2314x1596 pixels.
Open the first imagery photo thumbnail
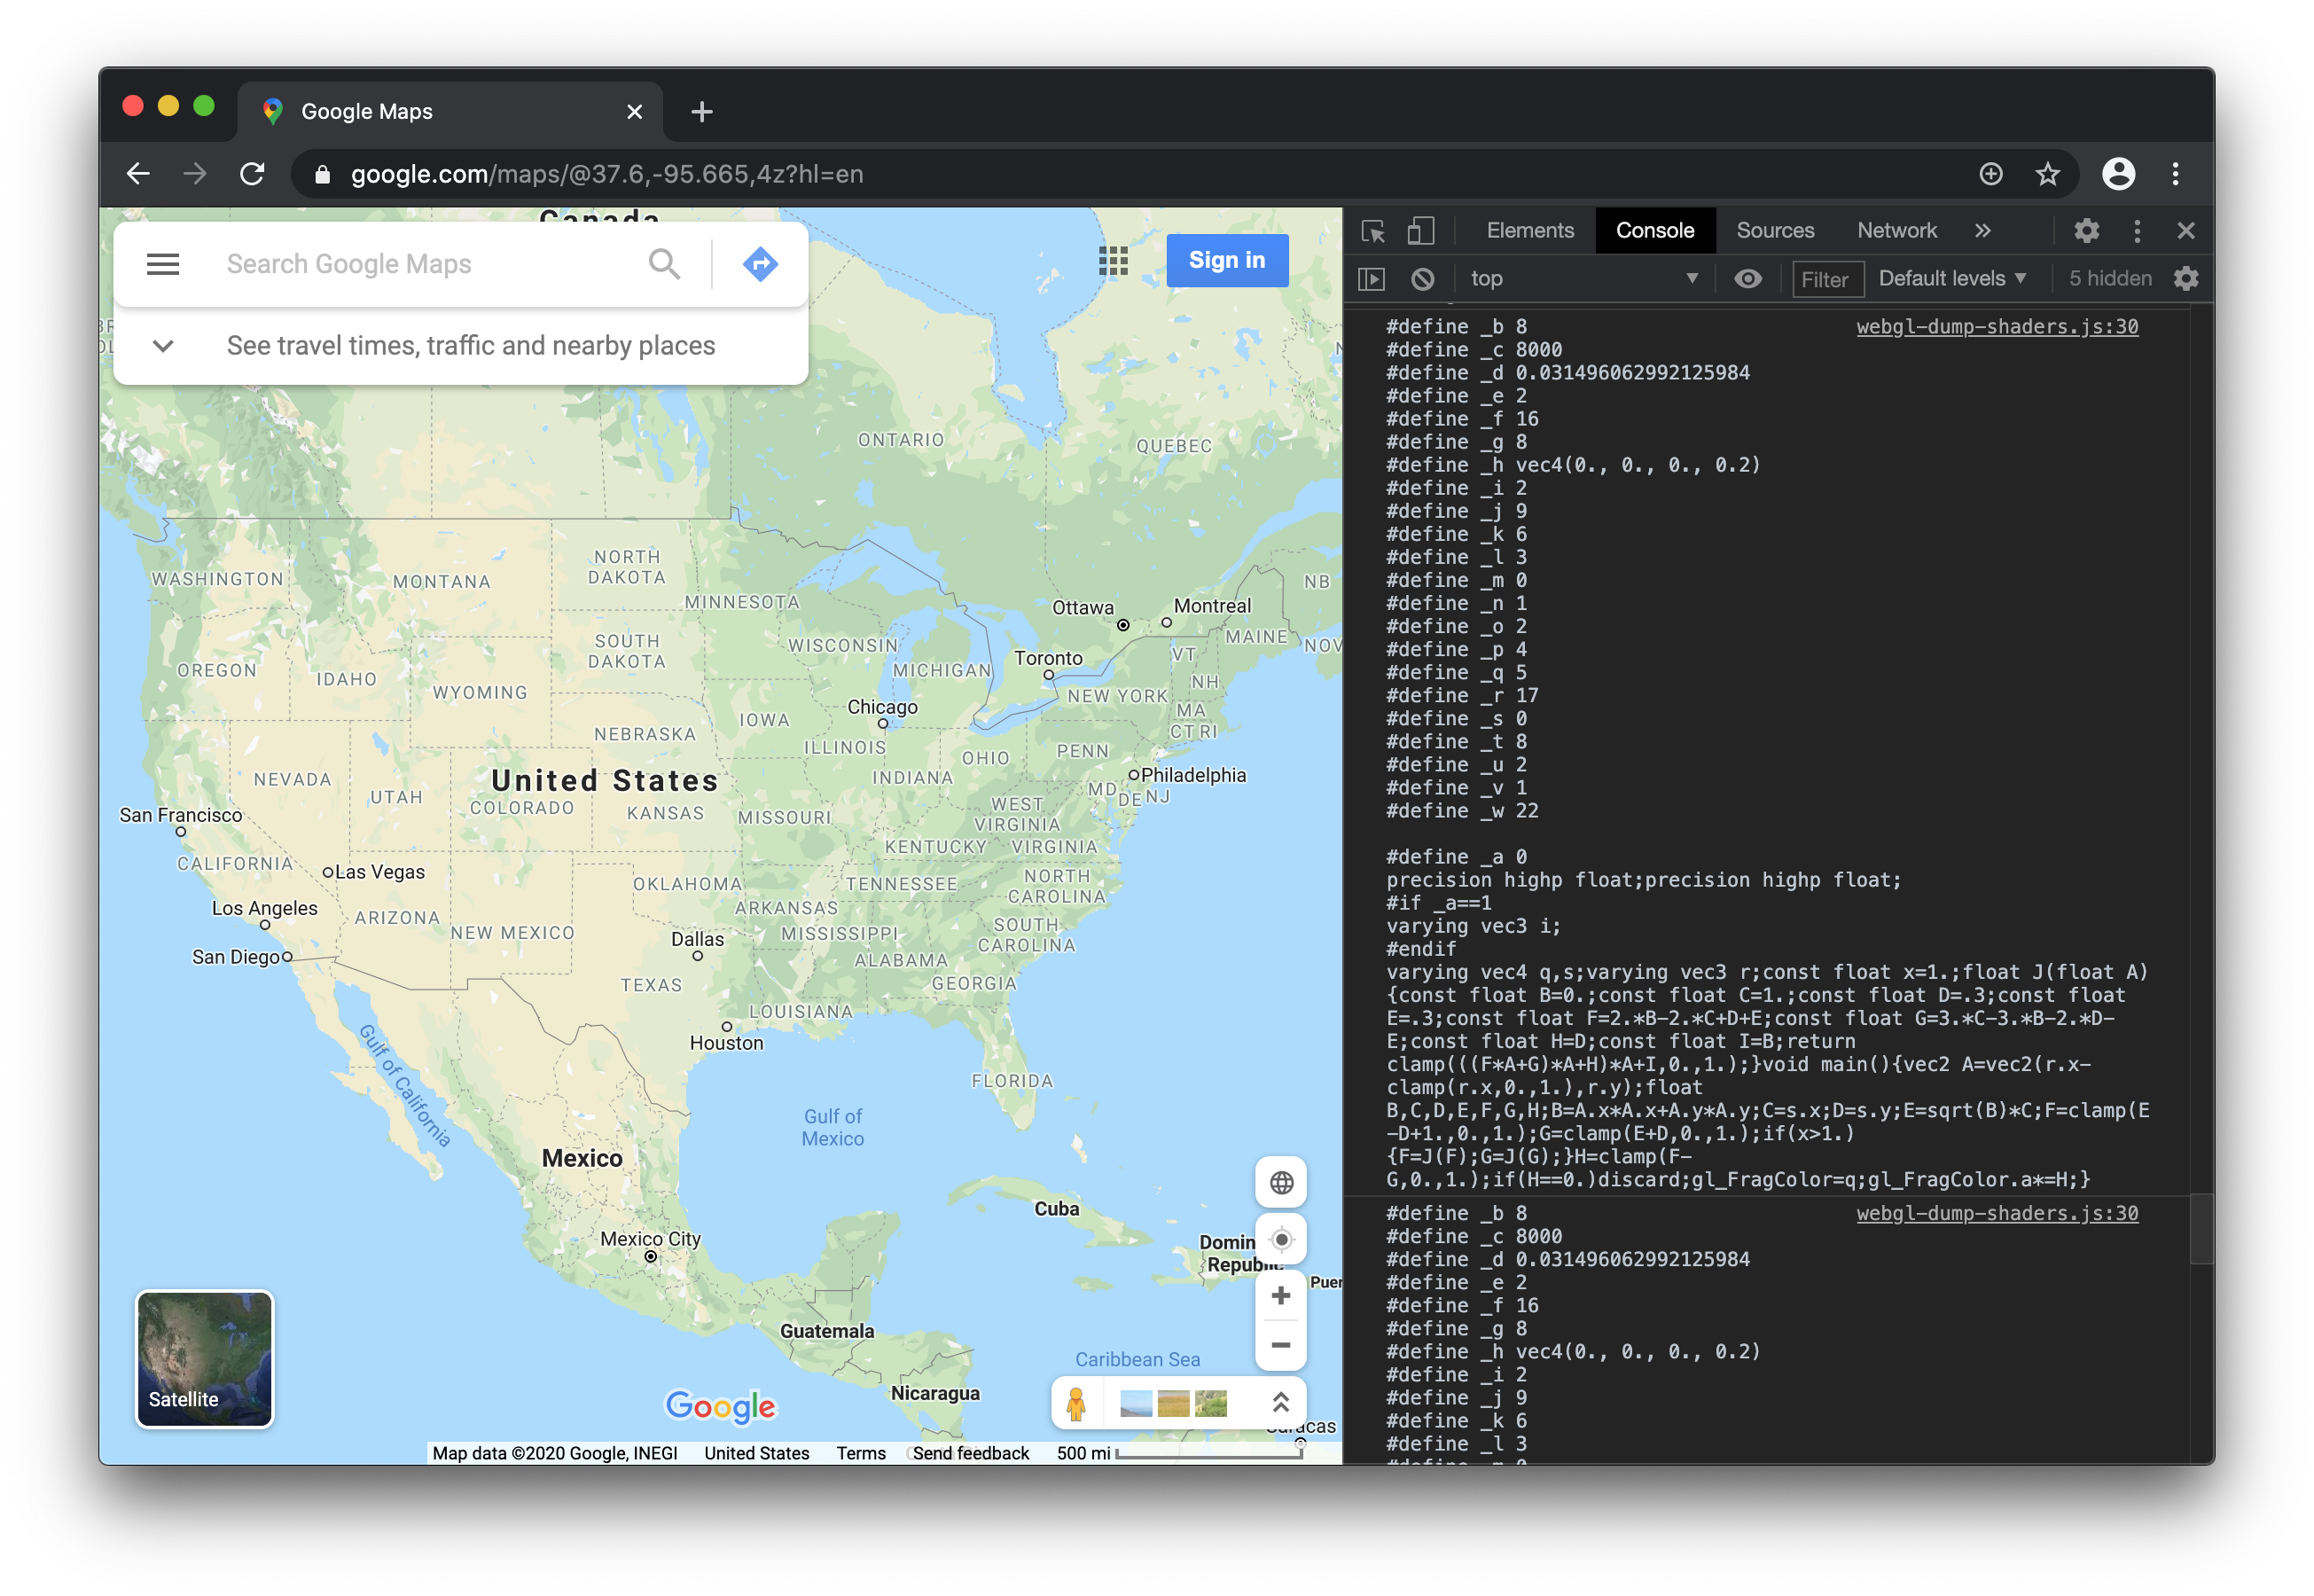point(1135,1404)
